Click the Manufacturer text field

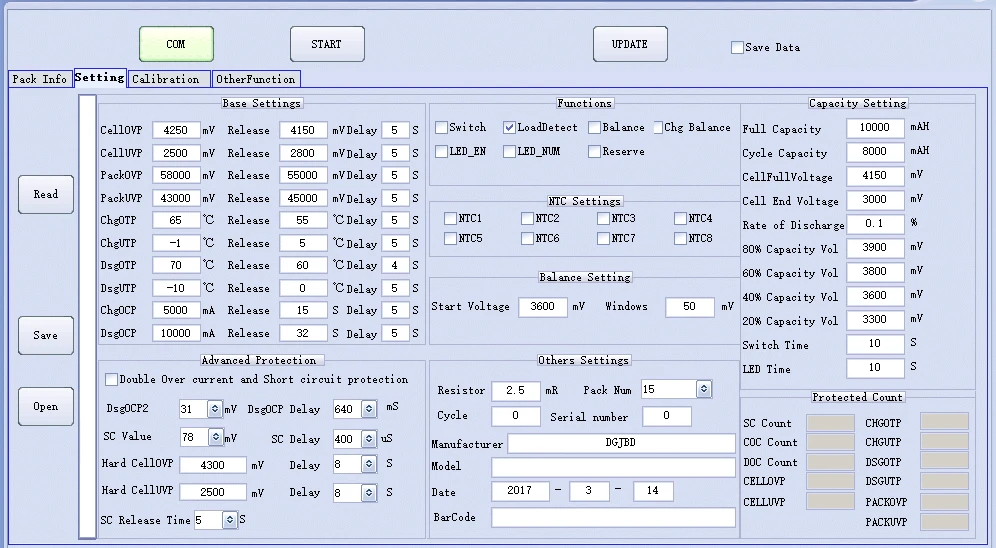pos(621,444)
